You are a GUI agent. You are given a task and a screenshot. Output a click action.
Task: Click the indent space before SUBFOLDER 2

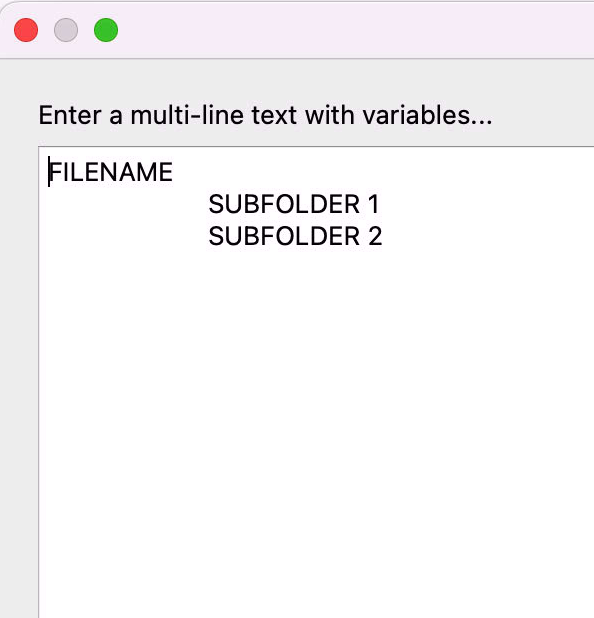click(x=128, y=236)
